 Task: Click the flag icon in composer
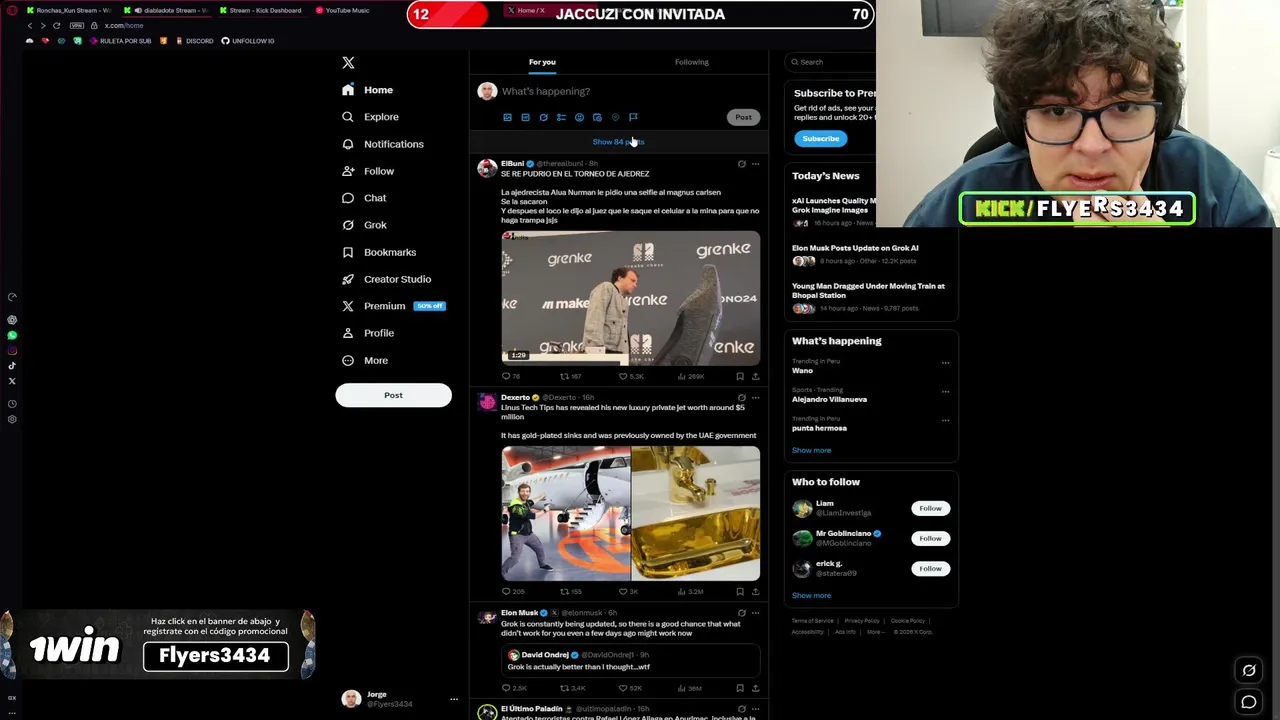(x=633, y=117)
